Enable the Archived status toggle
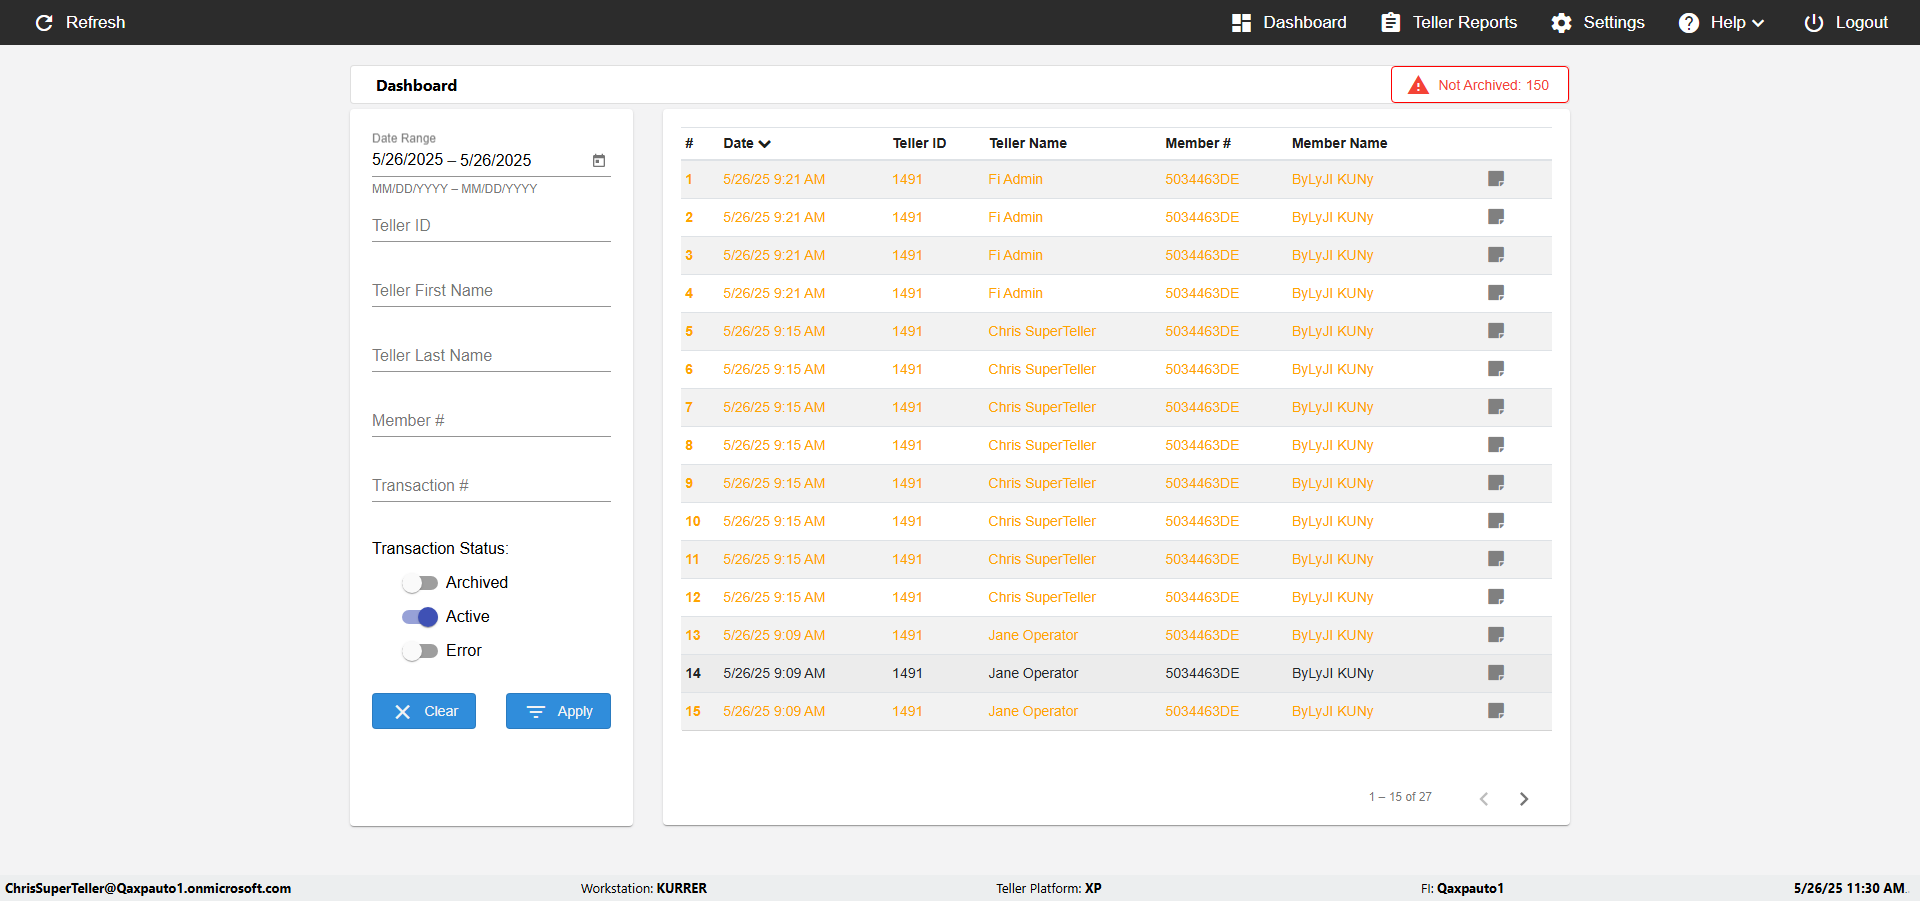 (x=420, y=583)
